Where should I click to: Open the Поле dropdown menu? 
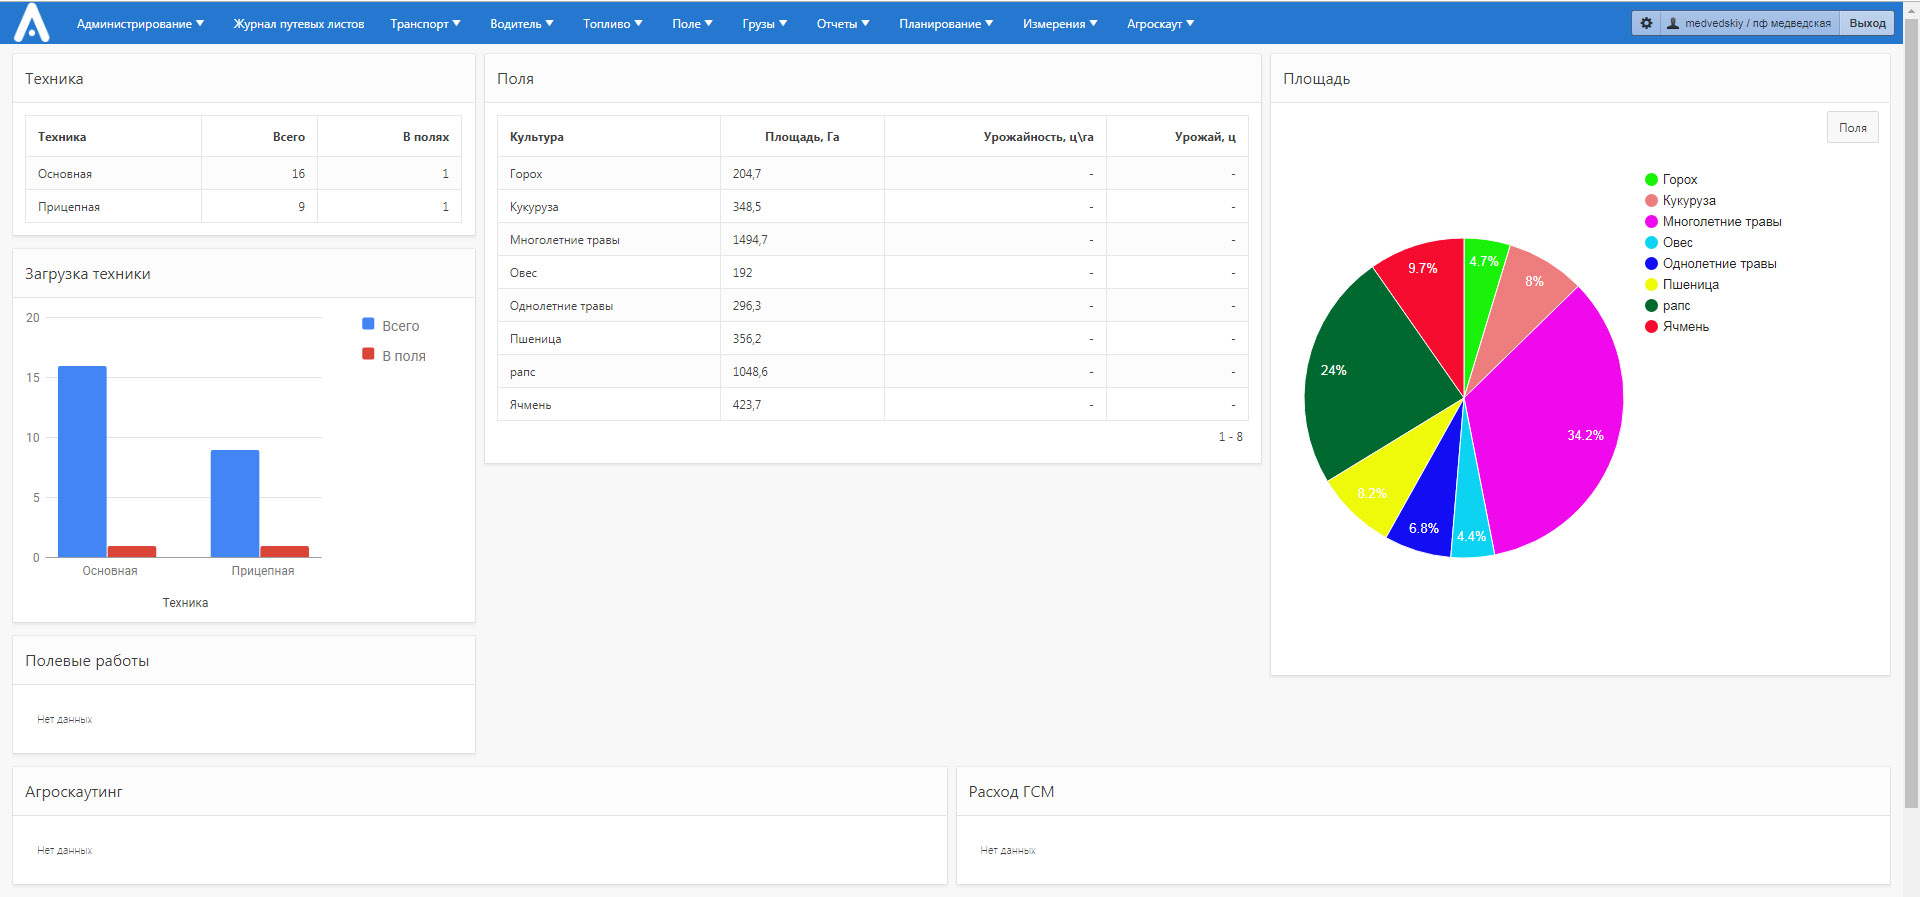692,24
